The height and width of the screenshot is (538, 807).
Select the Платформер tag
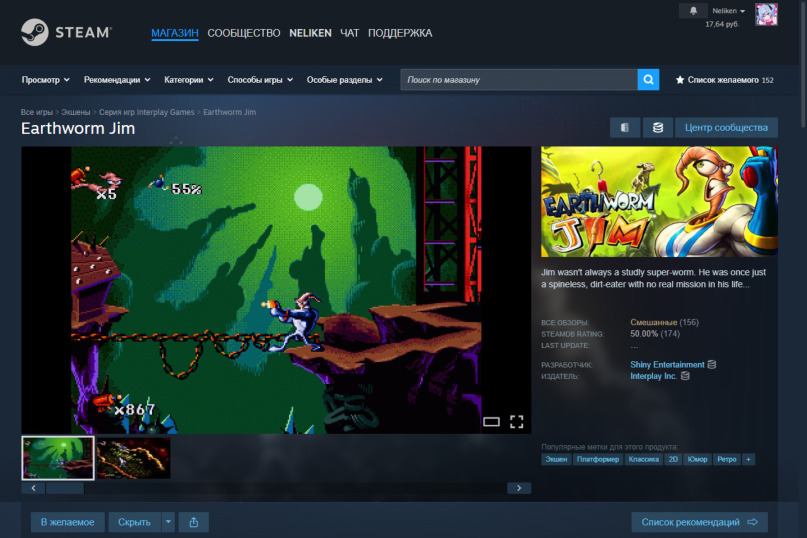tap(598, 459)
